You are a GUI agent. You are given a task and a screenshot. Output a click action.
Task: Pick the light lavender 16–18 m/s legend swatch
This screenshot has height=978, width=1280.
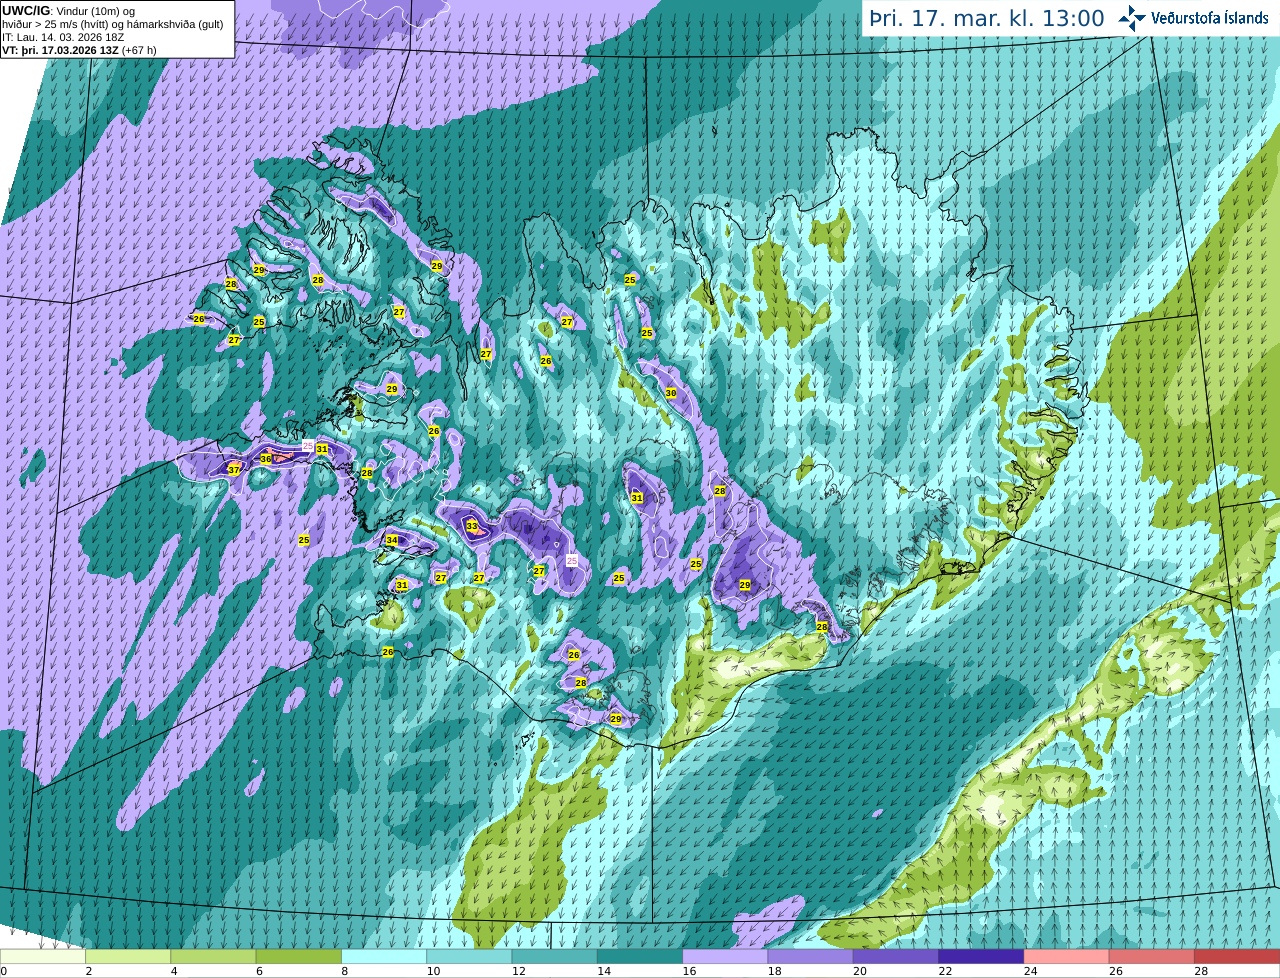[x=725, y=957]
